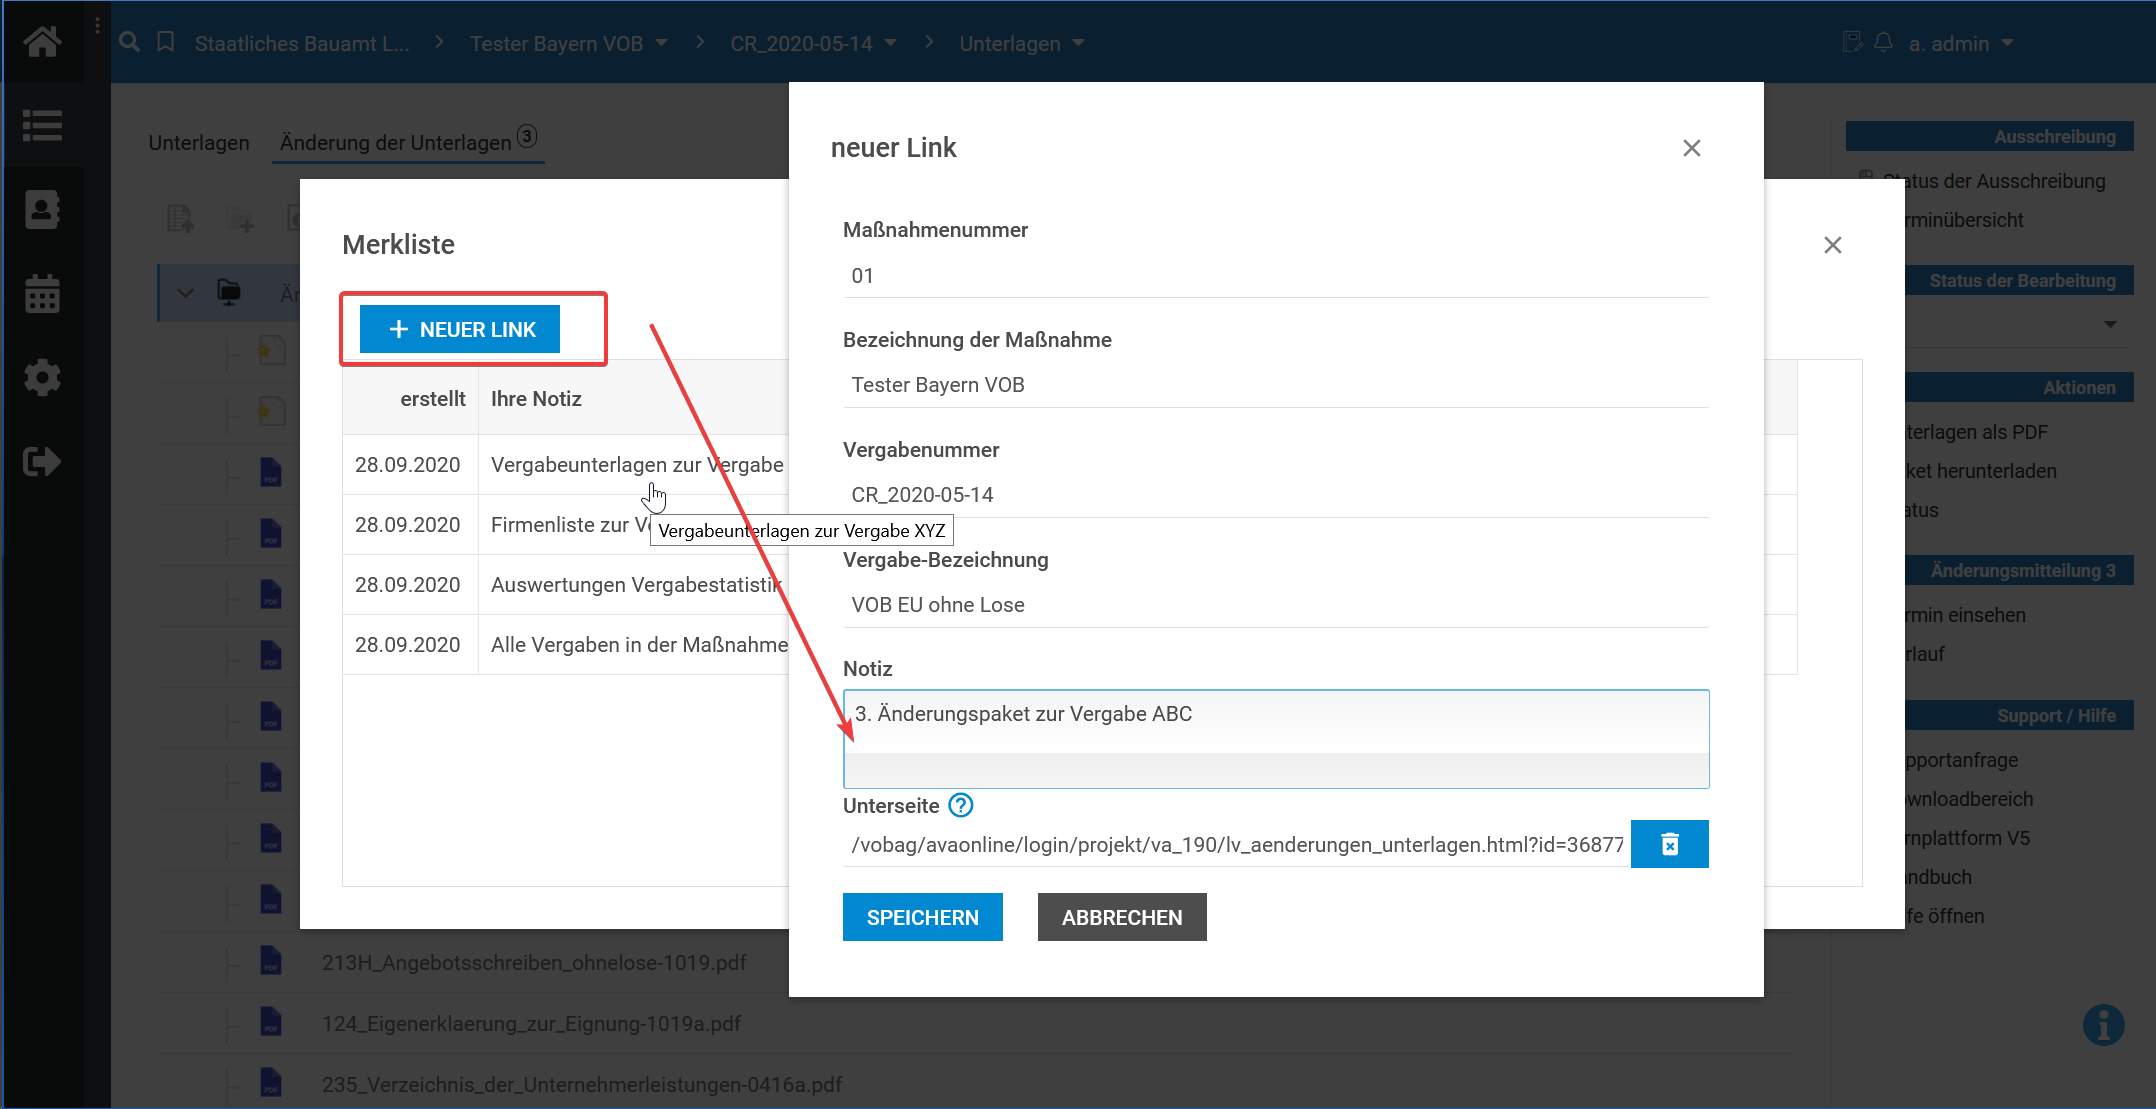2156x1109 pixels.
Task: Click the PDF icon of 213H_Angebotsschreiben file
Action: point(271,961)
